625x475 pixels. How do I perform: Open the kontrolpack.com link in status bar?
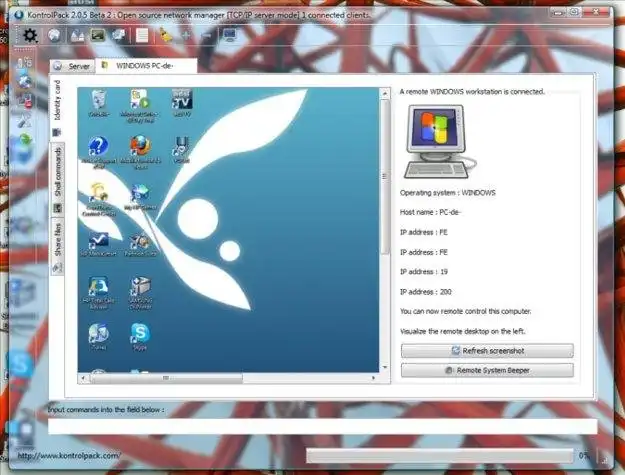68,455
